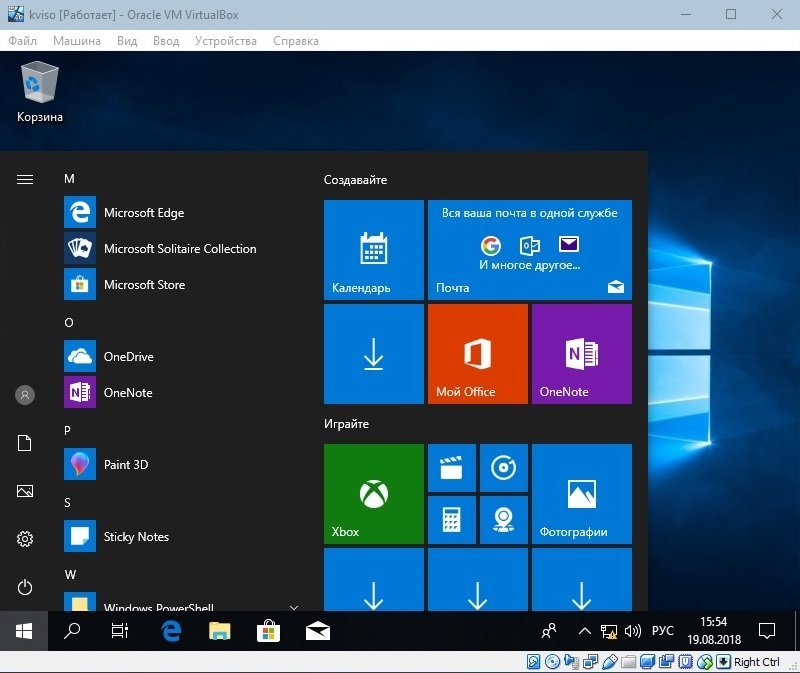
Task: Open the Groove Music disc tile
Action: (x=504, y=467)
